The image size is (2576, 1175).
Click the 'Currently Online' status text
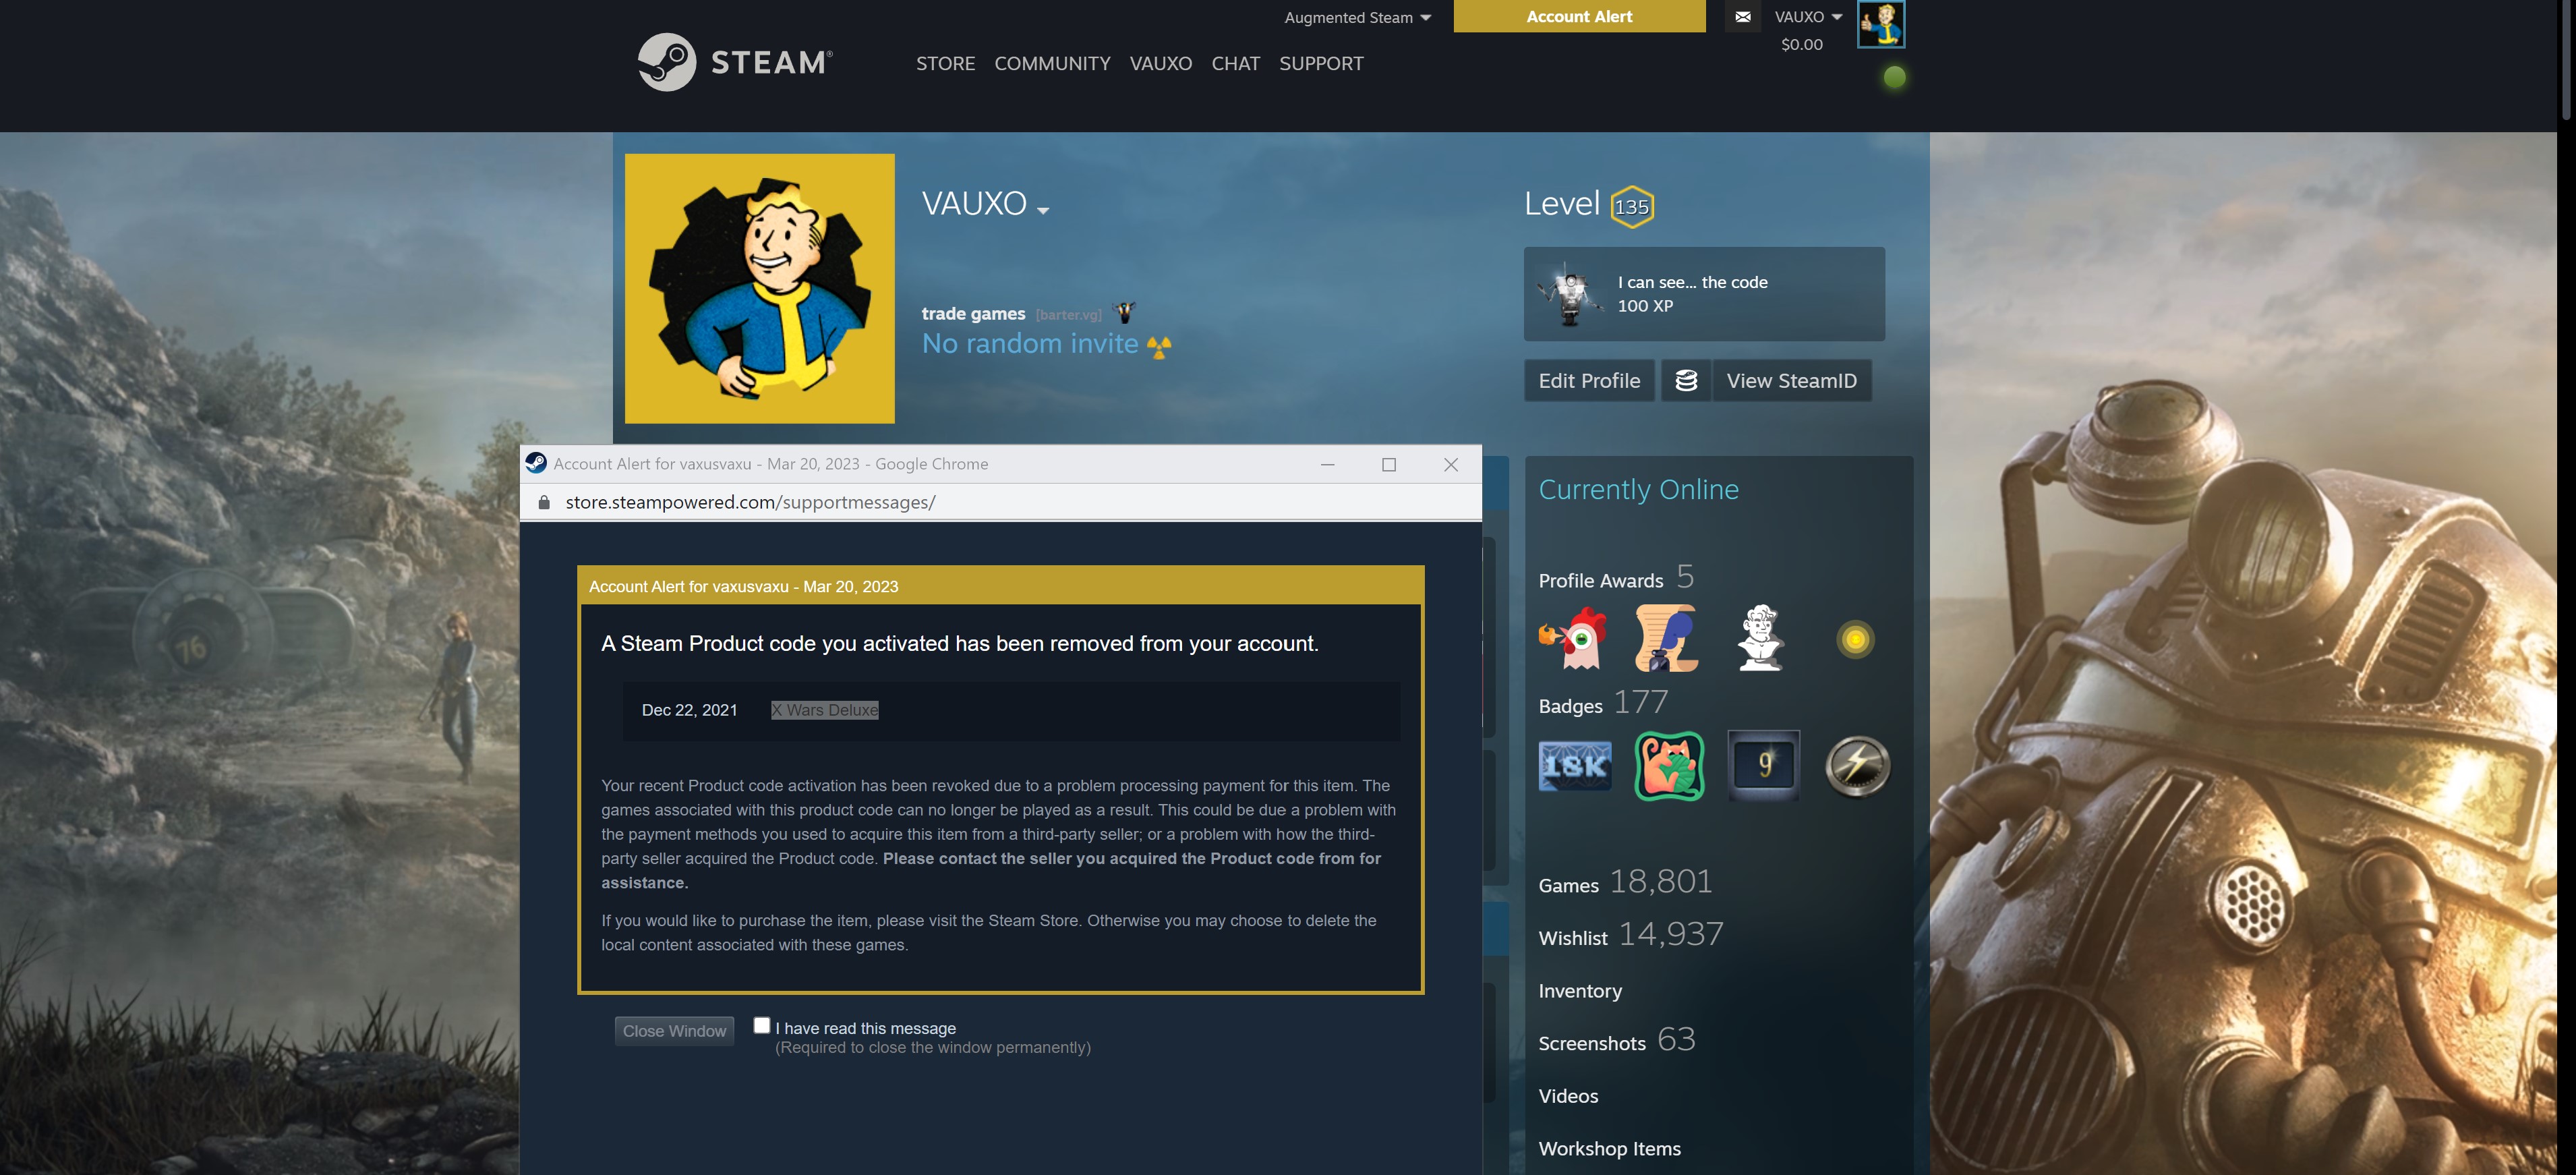pyautogui.click(x=1638, y=489)
